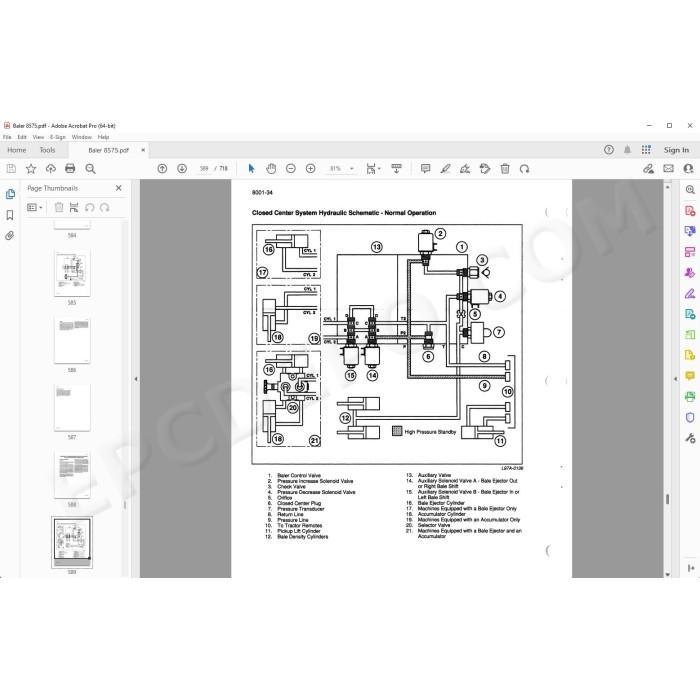The image size is (700, 700).
Task: Select the page 585 thumbnail
Action: 72,273
